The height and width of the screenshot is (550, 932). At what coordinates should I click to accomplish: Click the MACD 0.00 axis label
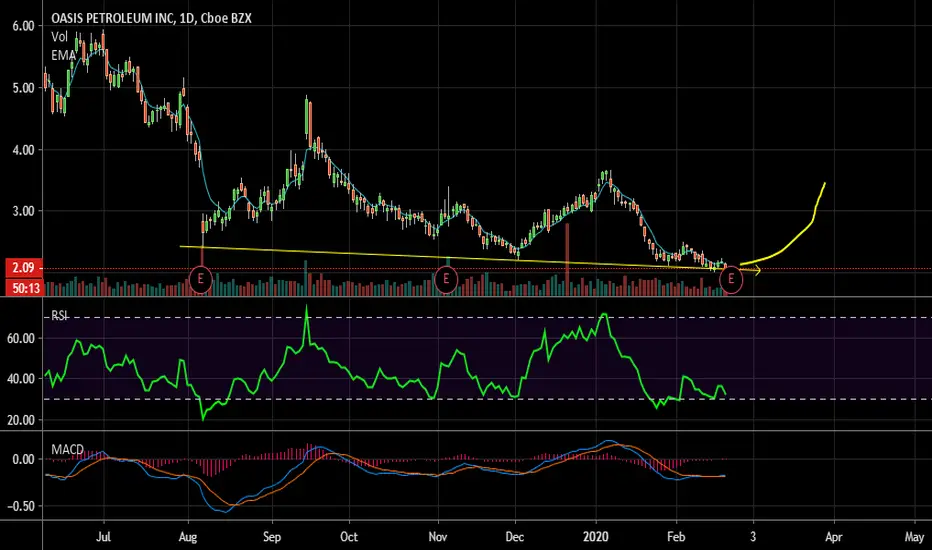(23, 459)
